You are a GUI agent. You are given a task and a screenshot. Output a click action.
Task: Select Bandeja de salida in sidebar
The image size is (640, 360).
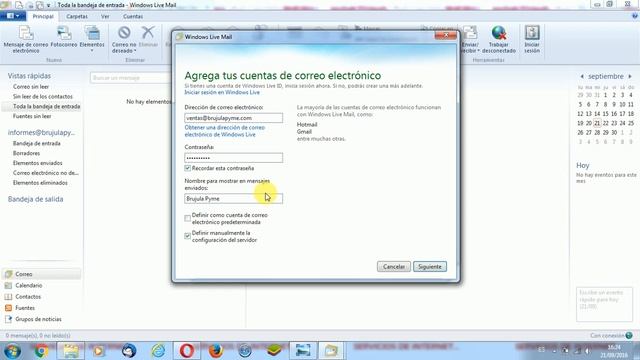coord(36,199)
